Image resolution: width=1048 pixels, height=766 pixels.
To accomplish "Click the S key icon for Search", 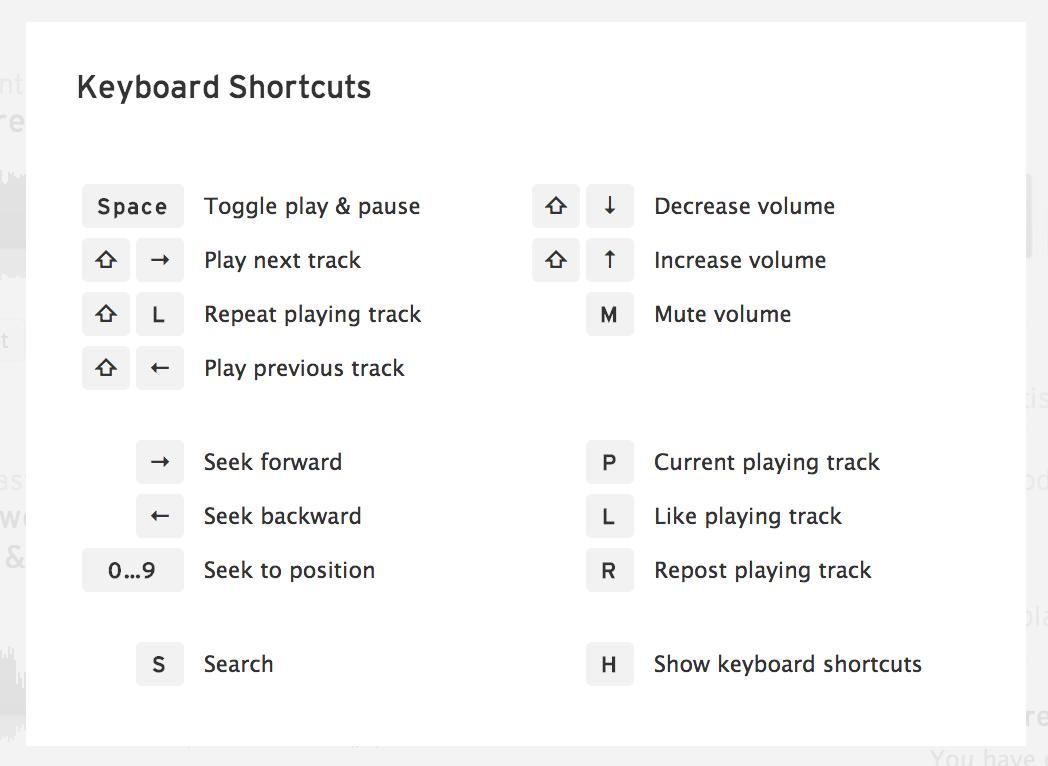I will click(x=160, y=664).
